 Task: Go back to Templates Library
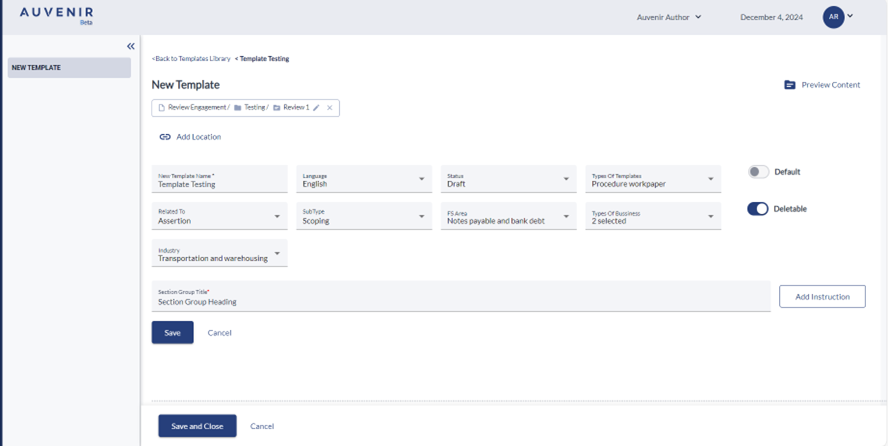(191, 59)
